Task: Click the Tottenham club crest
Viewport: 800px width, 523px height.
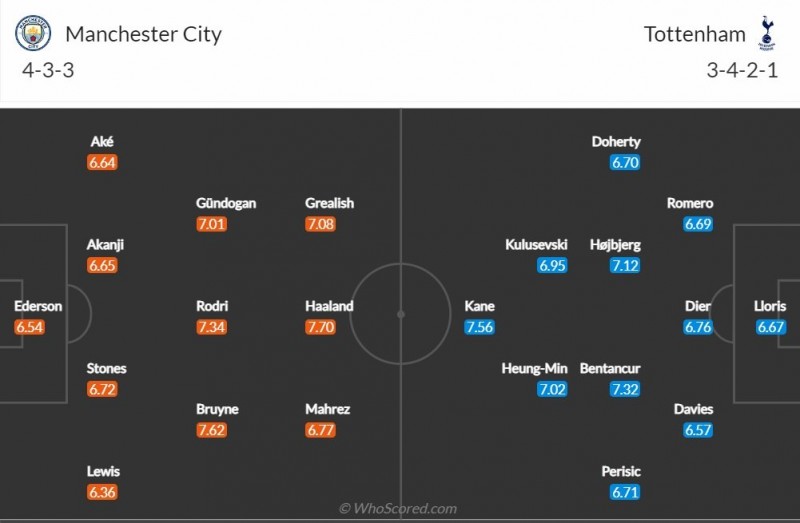Action: pyautogui.click(x=767, y=34)
